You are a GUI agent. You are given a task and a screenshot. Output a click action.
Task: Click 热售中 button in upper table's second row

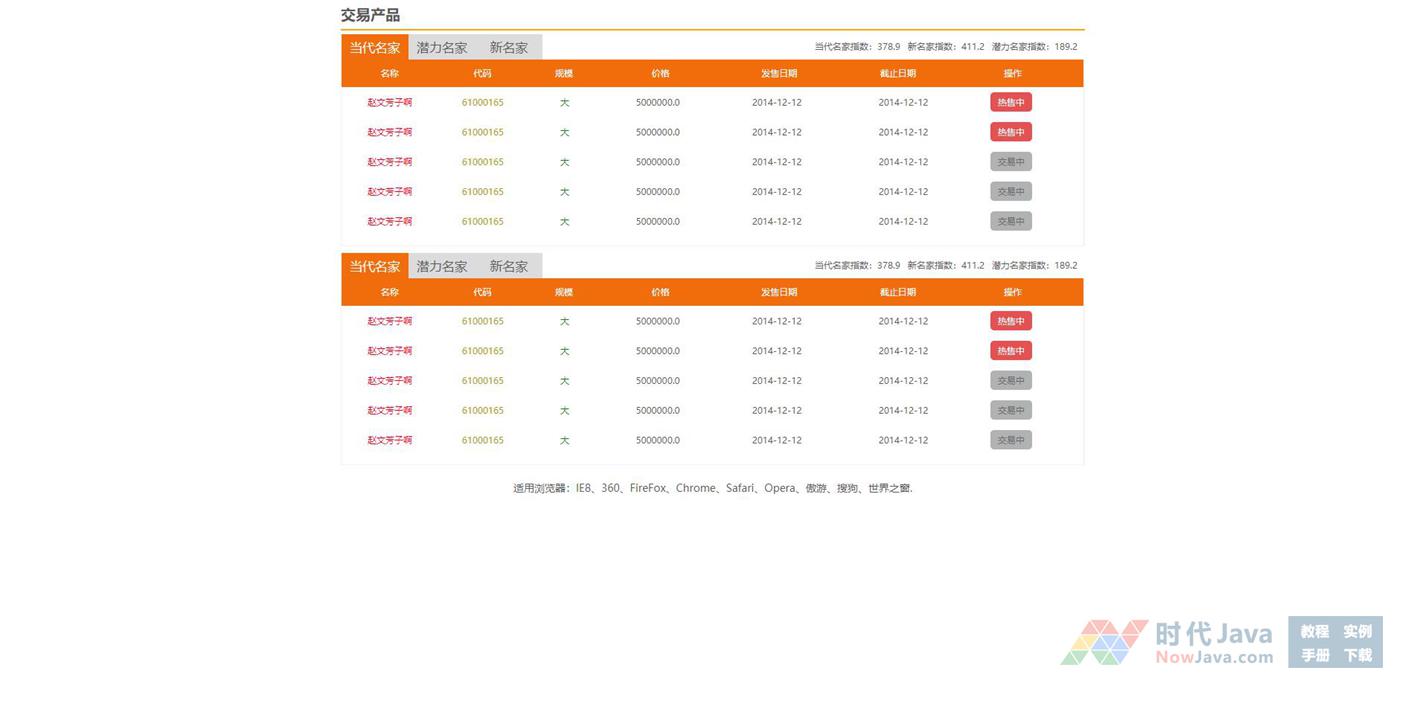tap(1010, 132)
